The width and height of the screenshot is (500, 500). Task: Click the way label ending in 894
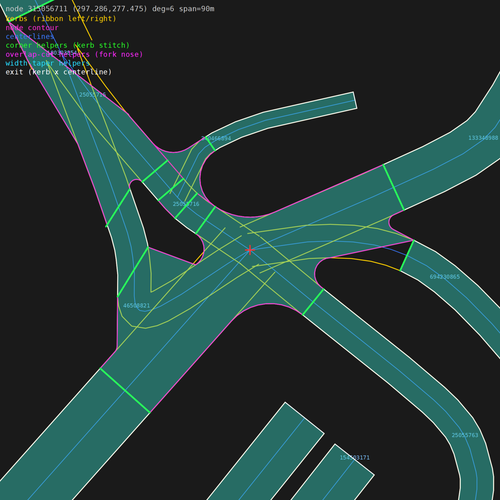pos(216,138)
